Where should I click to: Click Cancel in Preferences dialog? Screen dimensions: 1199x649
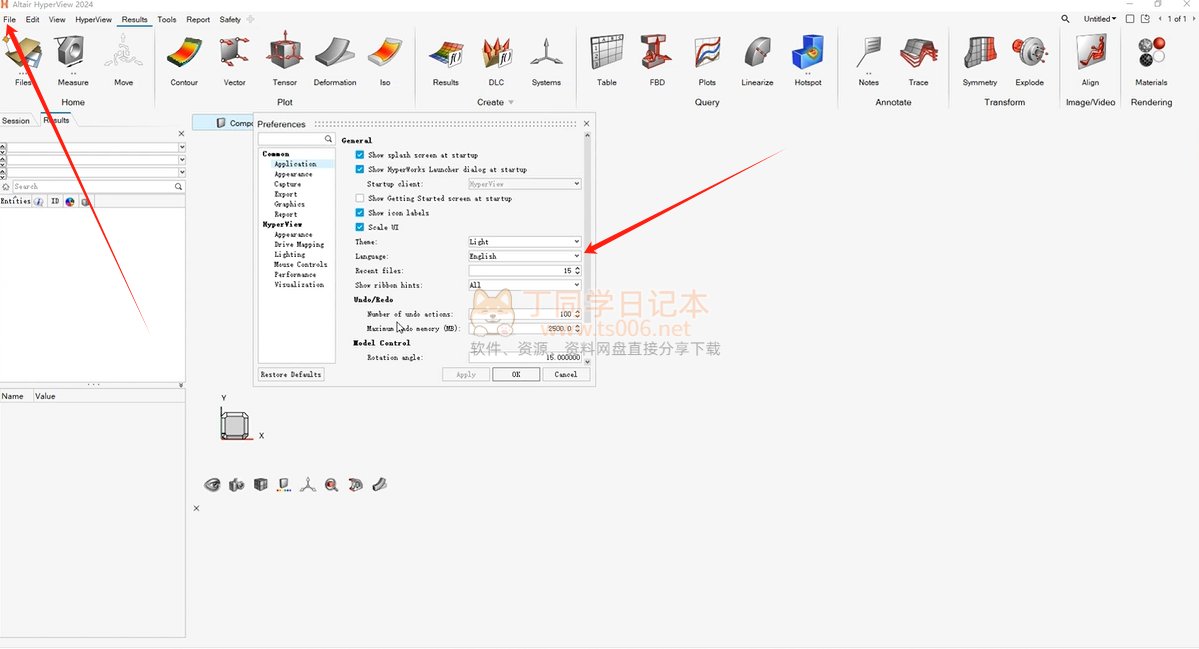pyautogui.click(x=566, y=375)
